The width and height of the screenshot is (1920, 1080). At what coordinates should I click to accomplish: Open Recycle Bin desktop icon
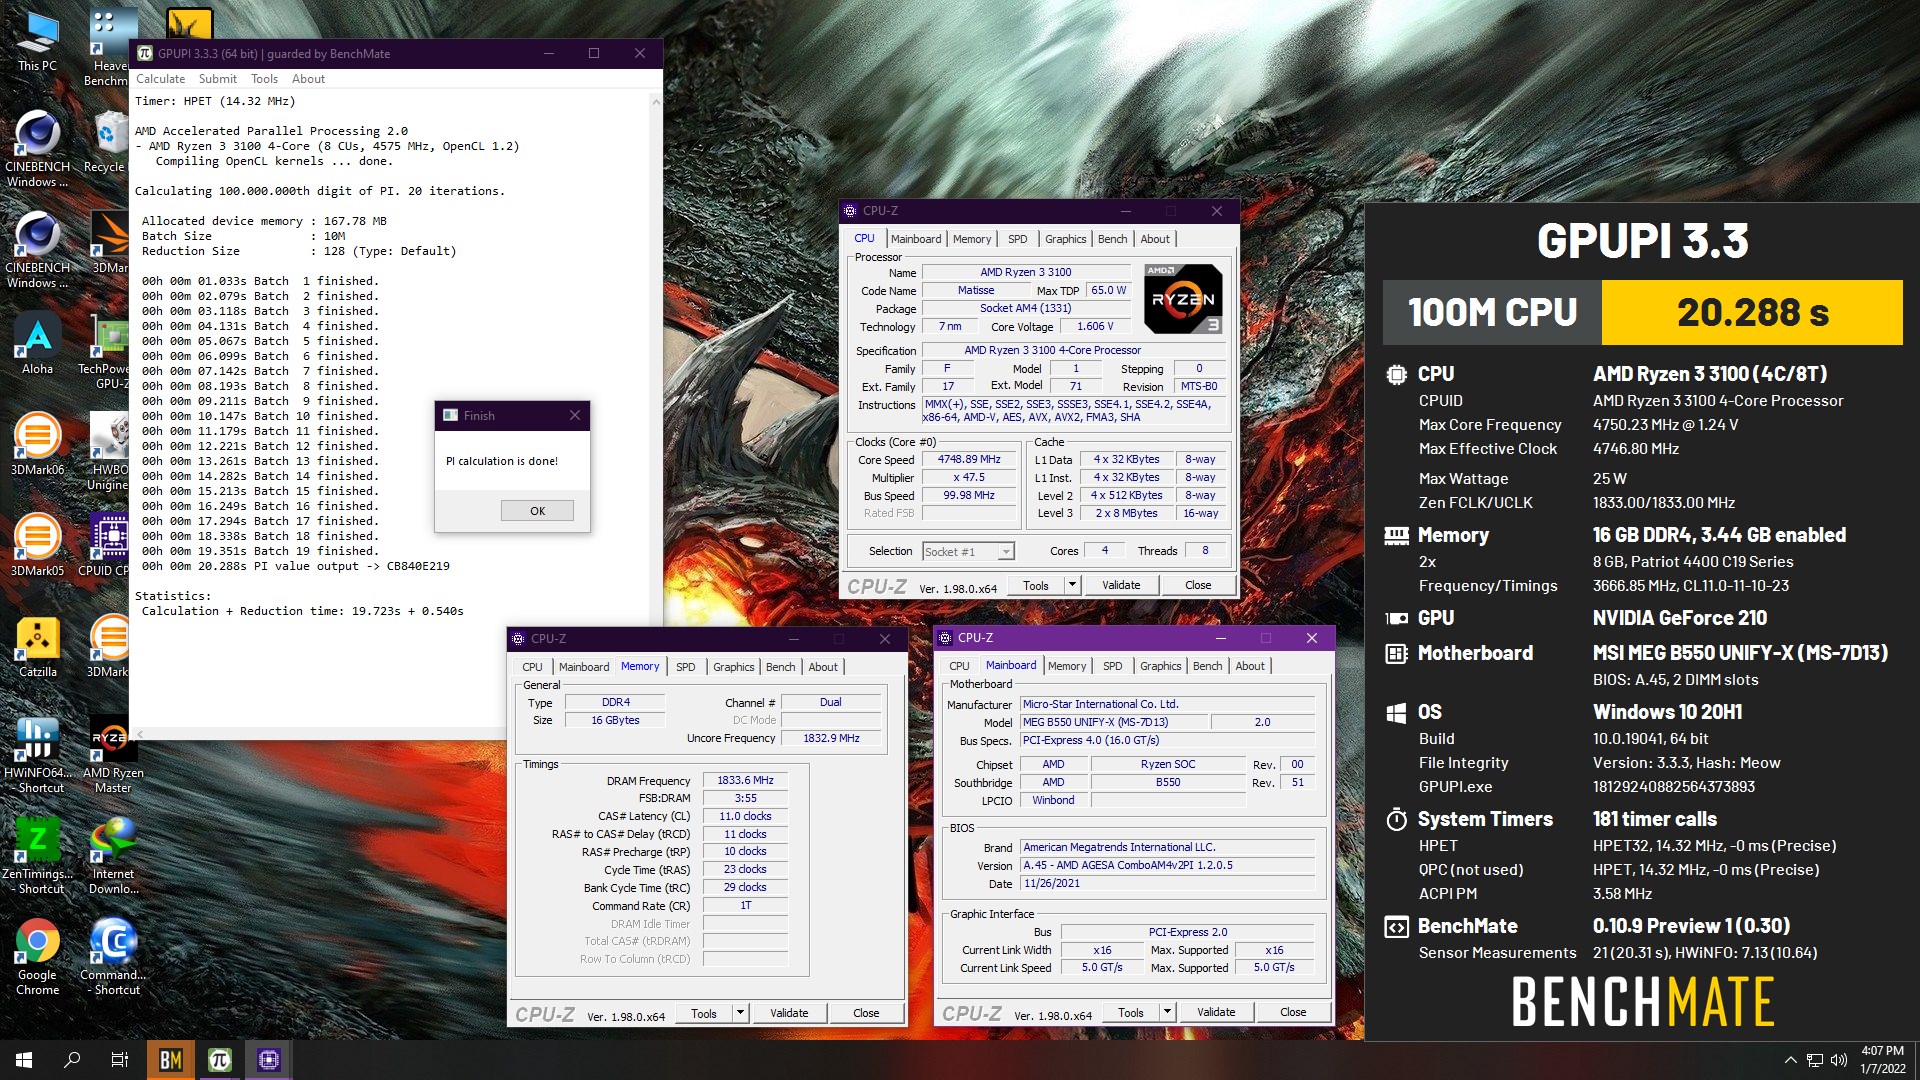pyautogui.click(x=104, y=141)
